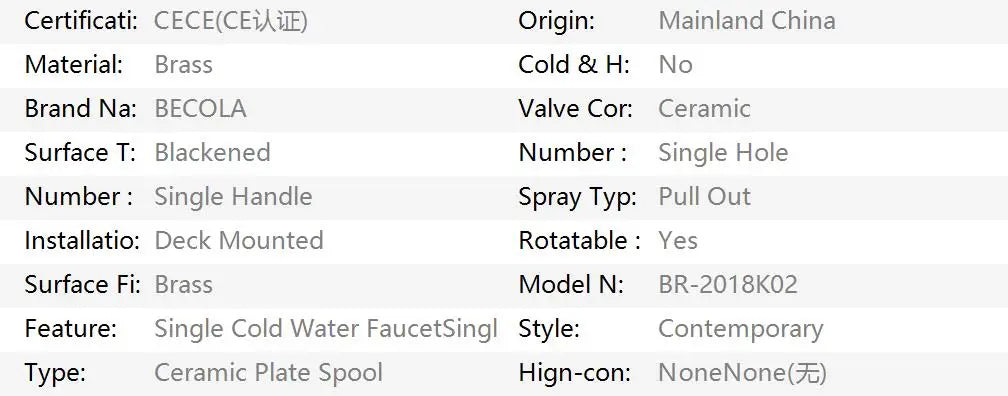Select the BR-2018K02 model number

(x=728, y=284)
